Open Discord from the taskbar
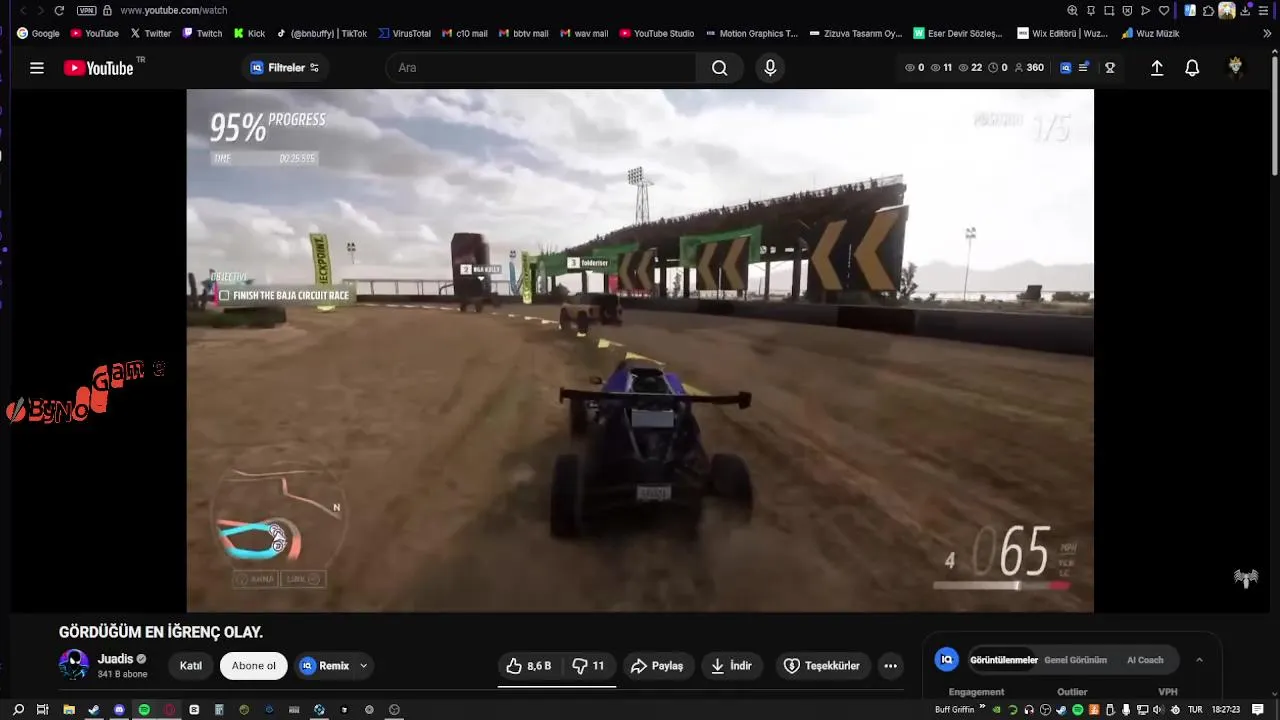This screenshot has height=720, width=1280. (119, 710)
